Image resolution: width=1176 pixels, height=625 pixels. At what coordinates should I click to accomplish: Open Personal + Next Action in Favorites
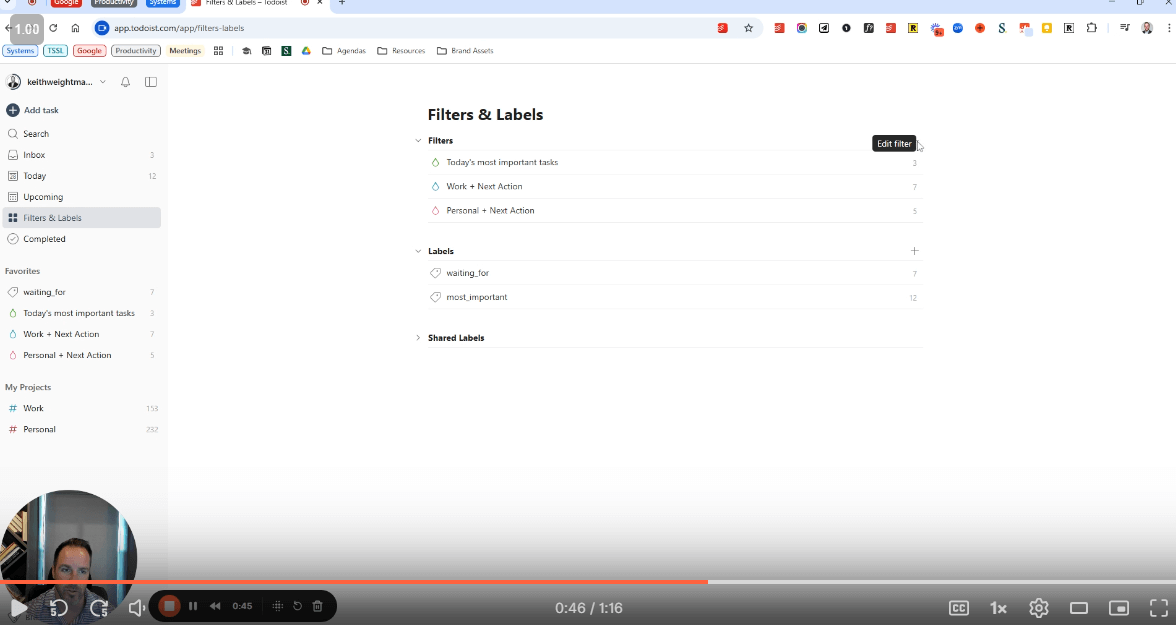tap(81, 355)
